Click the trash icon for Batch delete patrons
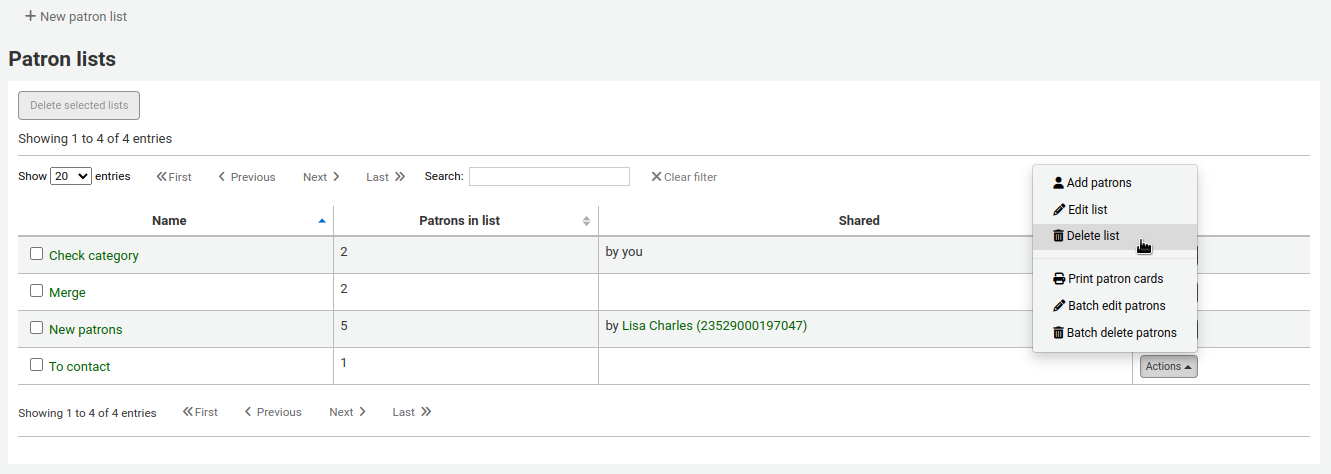This screenshot has height=474, width=1331. [x=1059, y=333]
